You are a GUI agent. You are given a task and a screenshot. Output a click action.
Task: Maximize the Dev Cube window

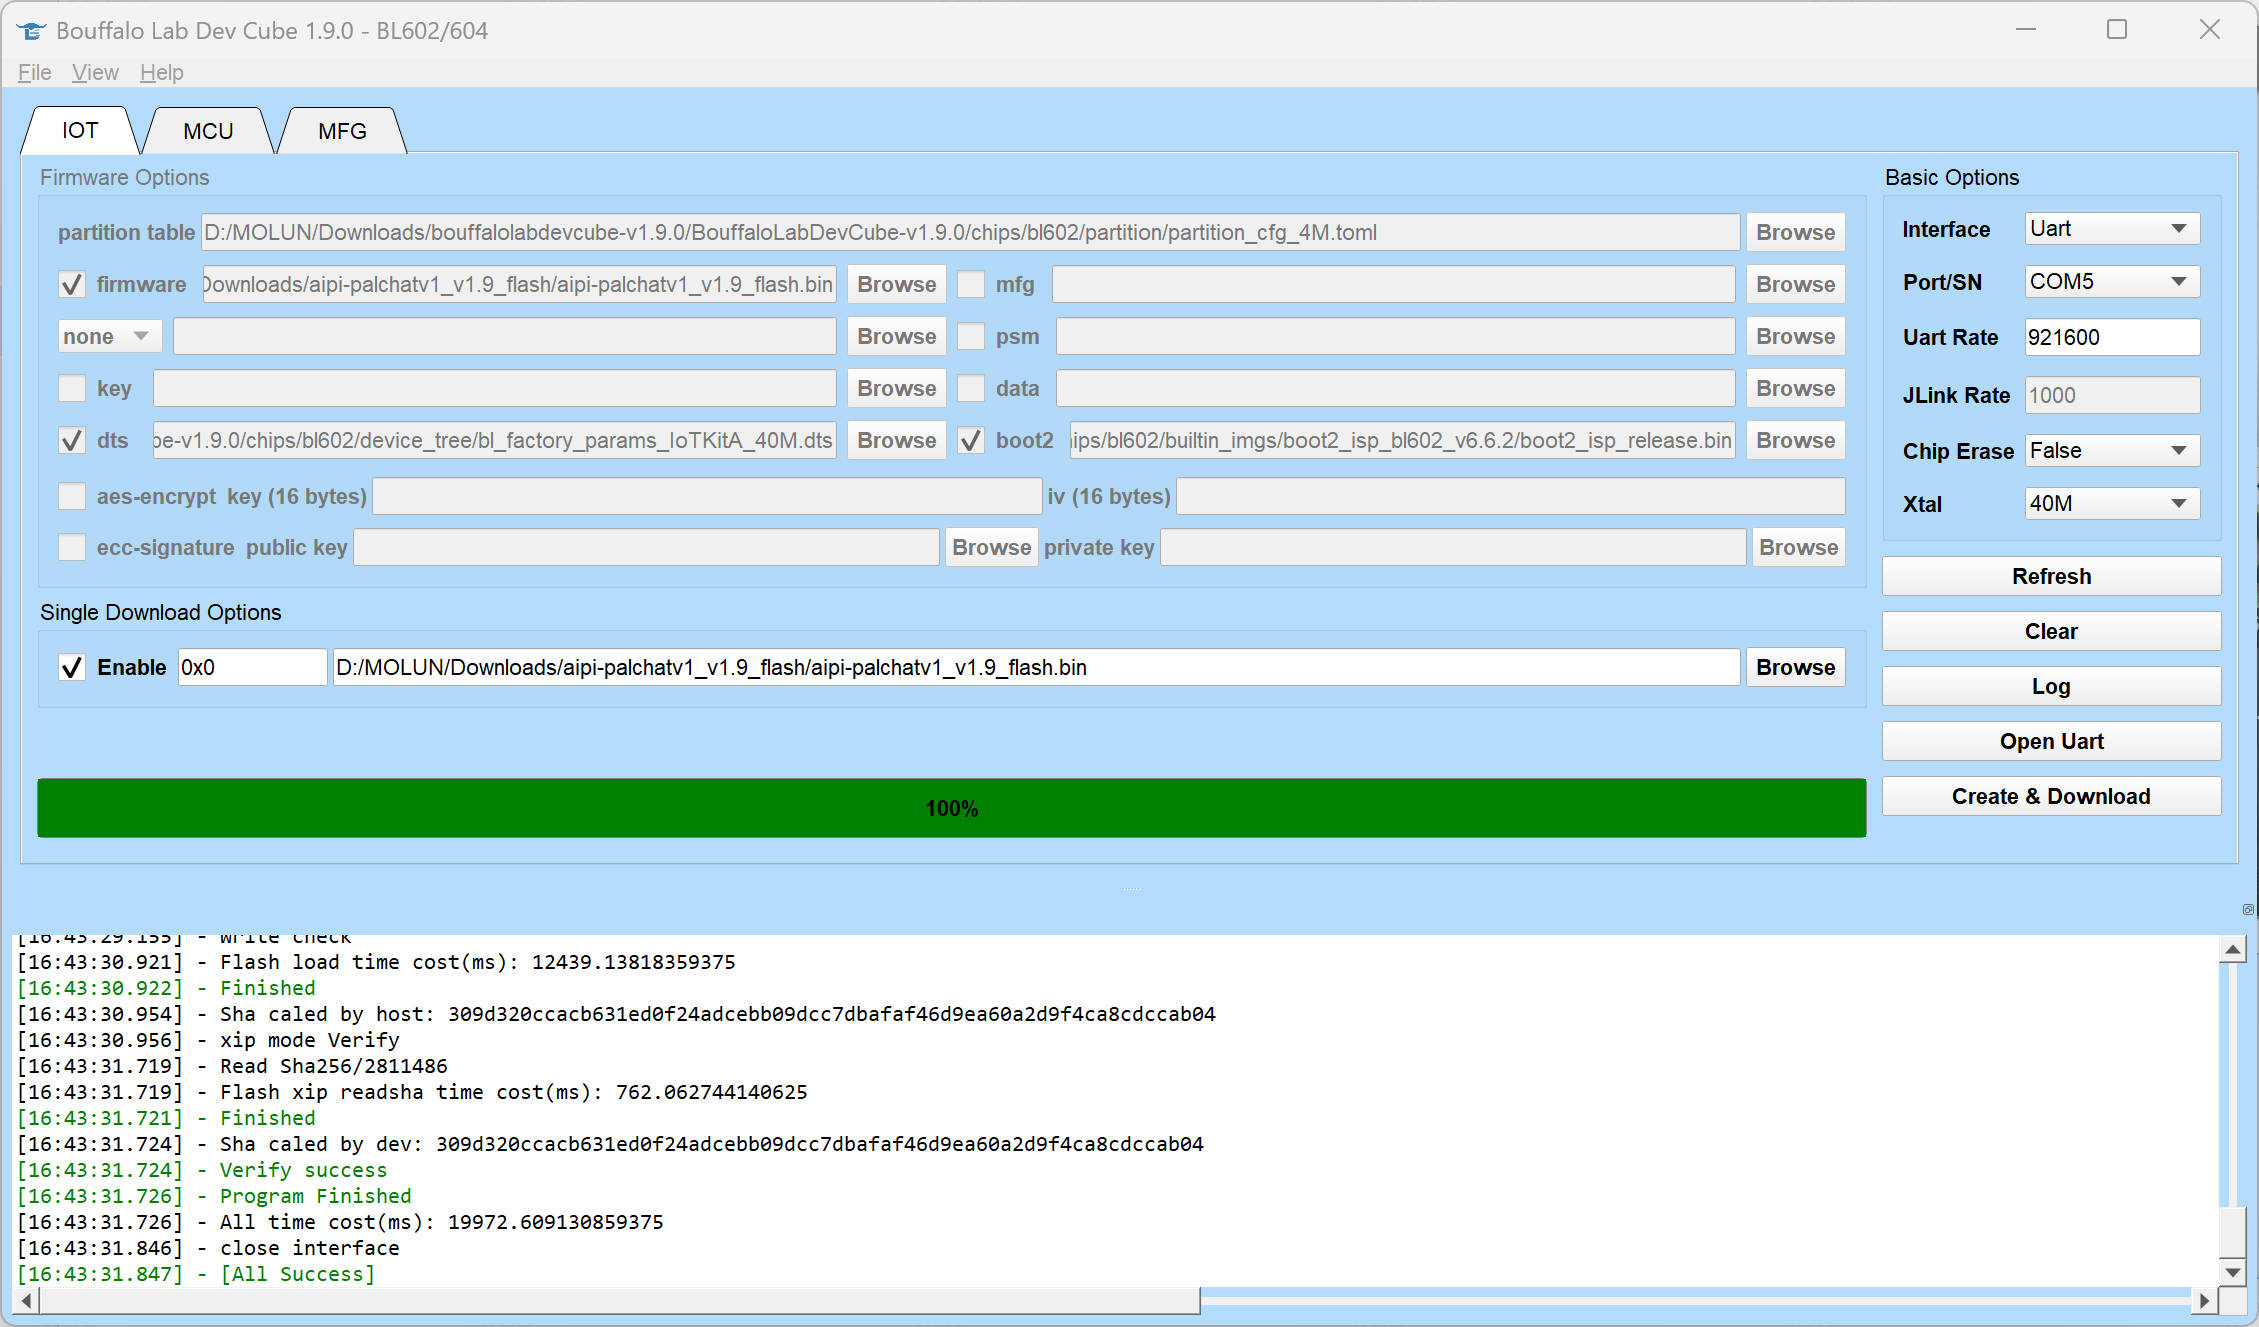pyautogui.click(x=2117, y=30)
